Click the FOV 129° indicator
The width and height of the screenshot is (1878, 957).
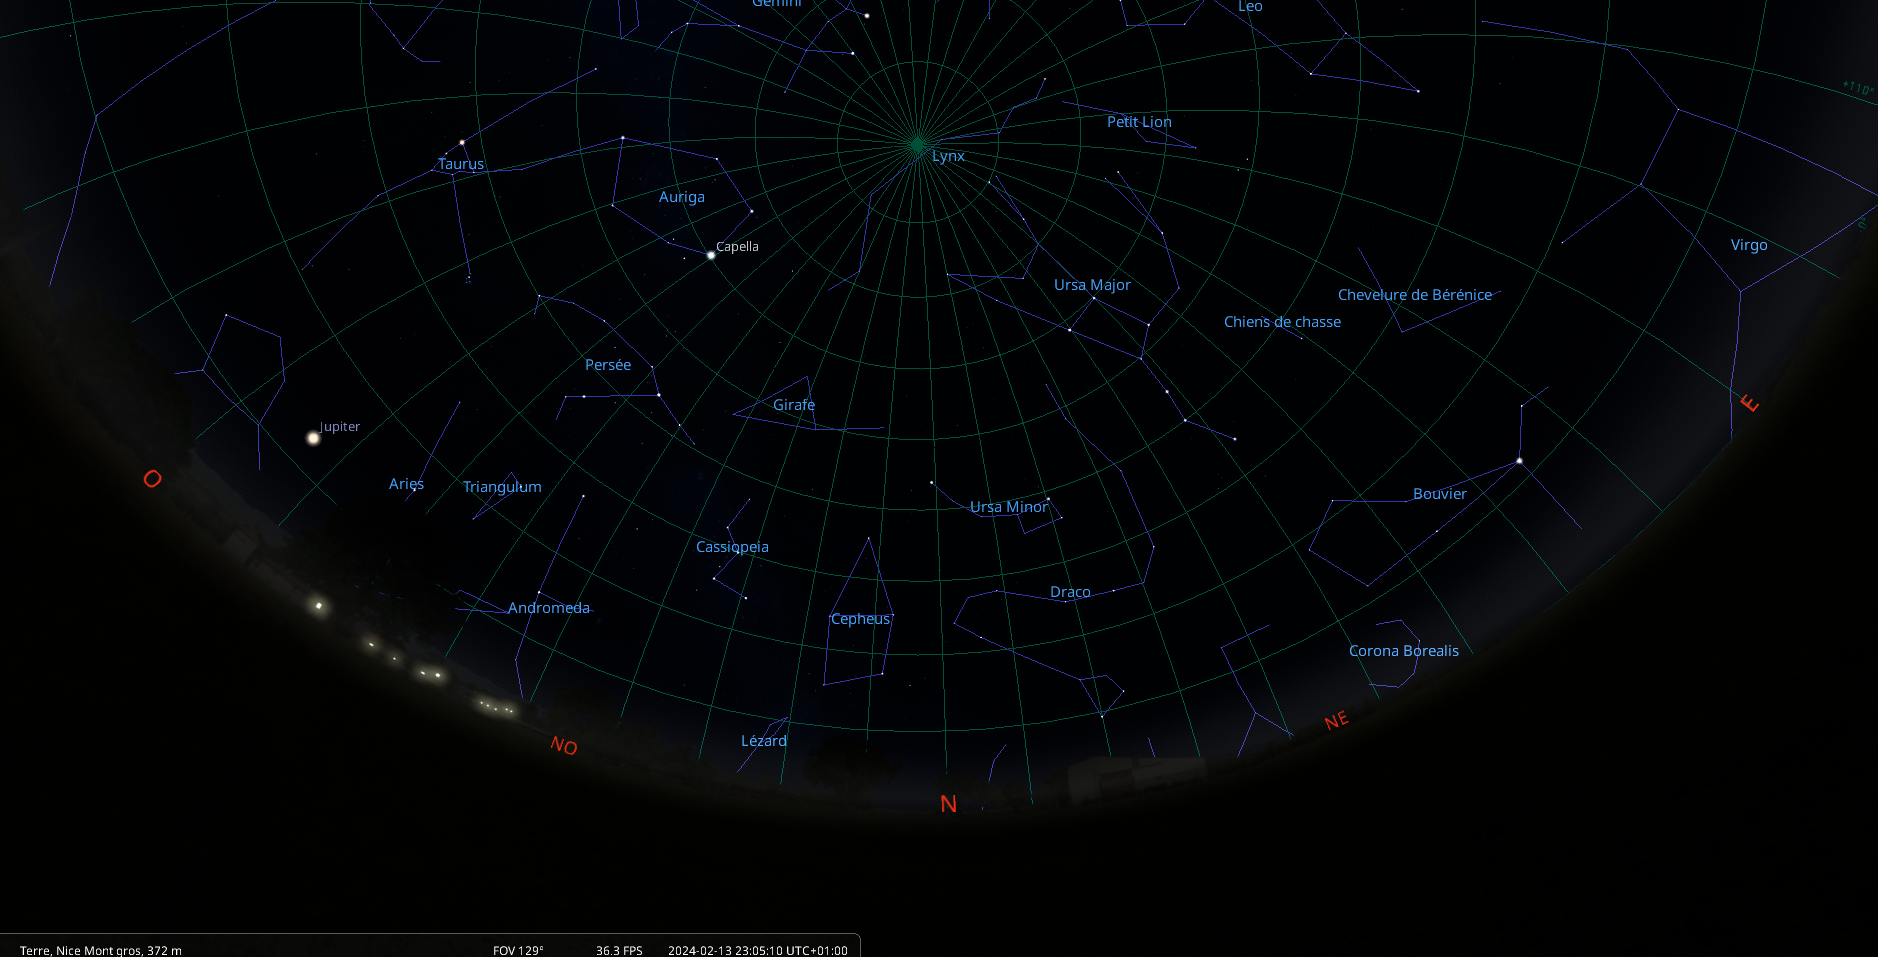pyautogui.click(x=518, y=950)
